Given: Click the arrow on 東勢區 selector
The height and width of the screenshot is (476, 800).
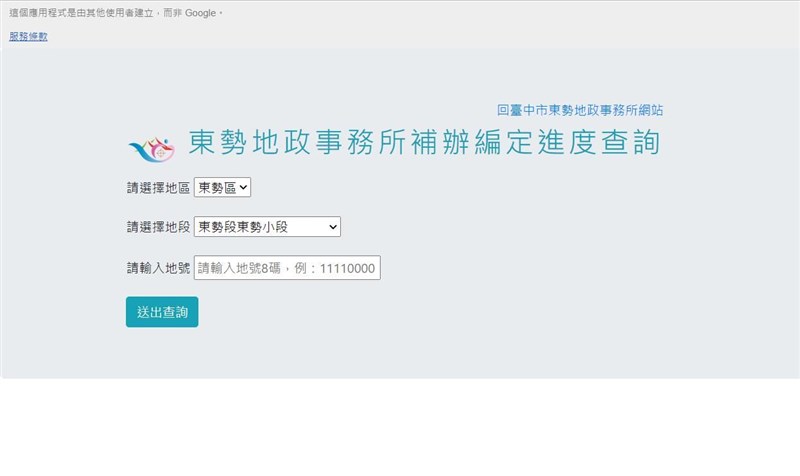Looking at the screenshot, I should click(244, 187).
